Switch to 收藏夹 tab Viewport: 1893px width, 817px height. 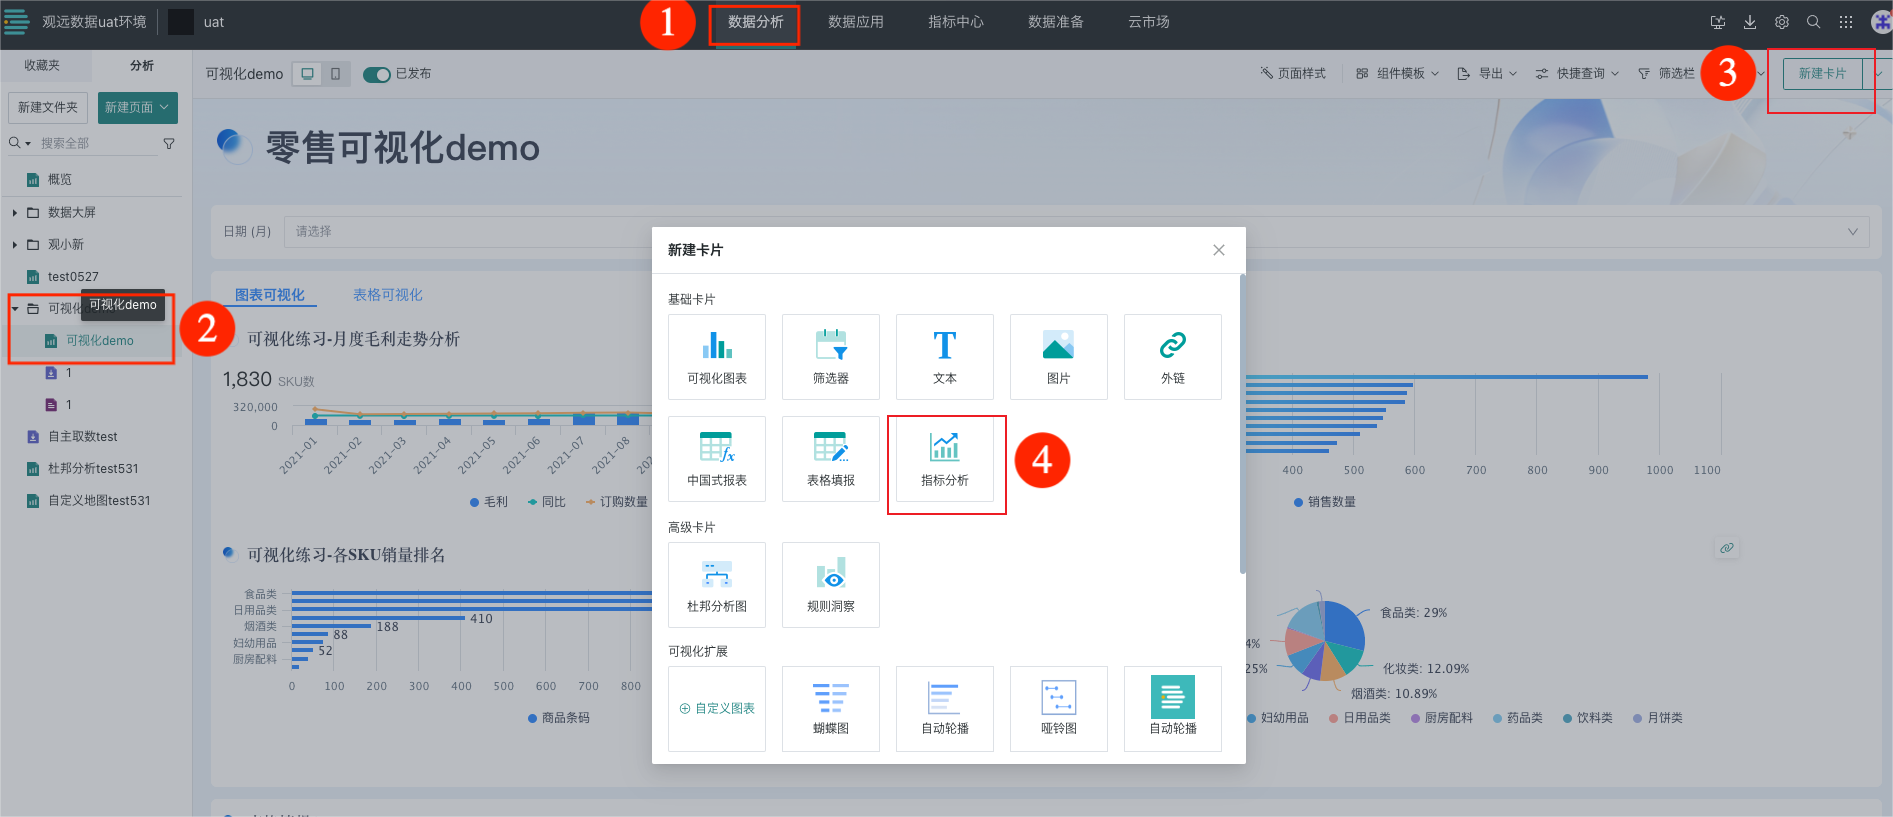[x=42, y=65]
